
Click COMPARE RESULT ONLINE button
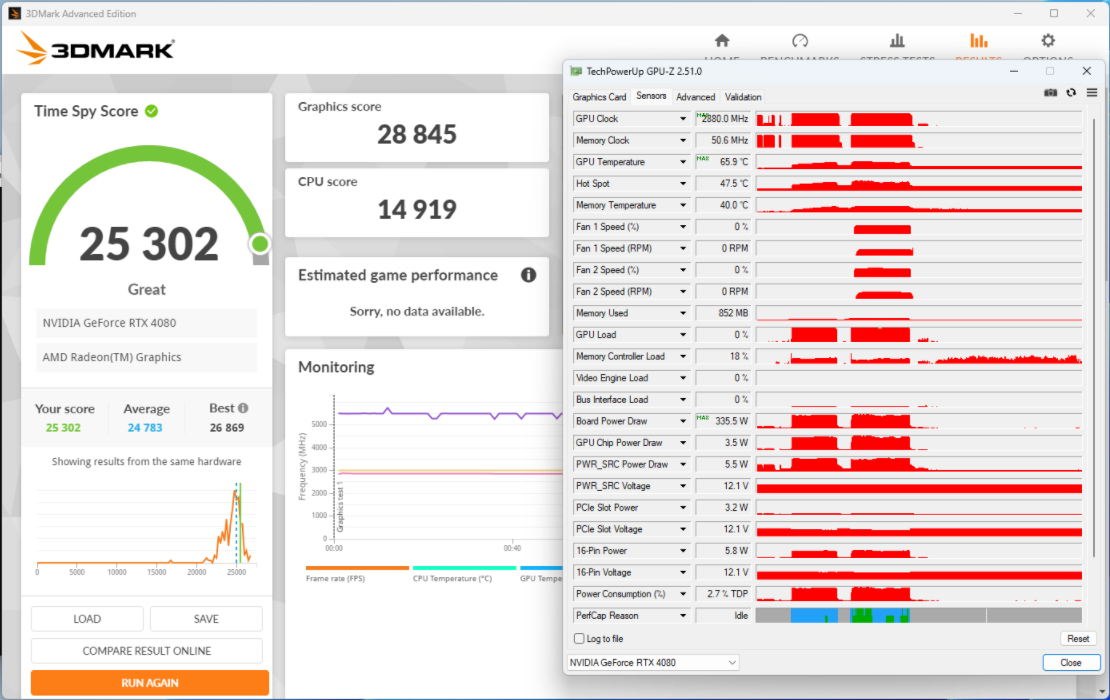147,651
